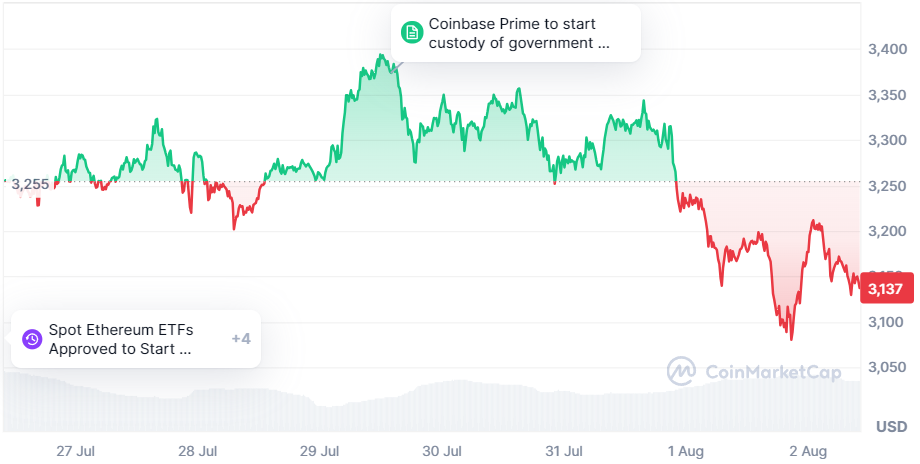The width and height of the screenshot is (920, 464).
Task: Select the 29 Jul date label
Action: click(320, 451)
